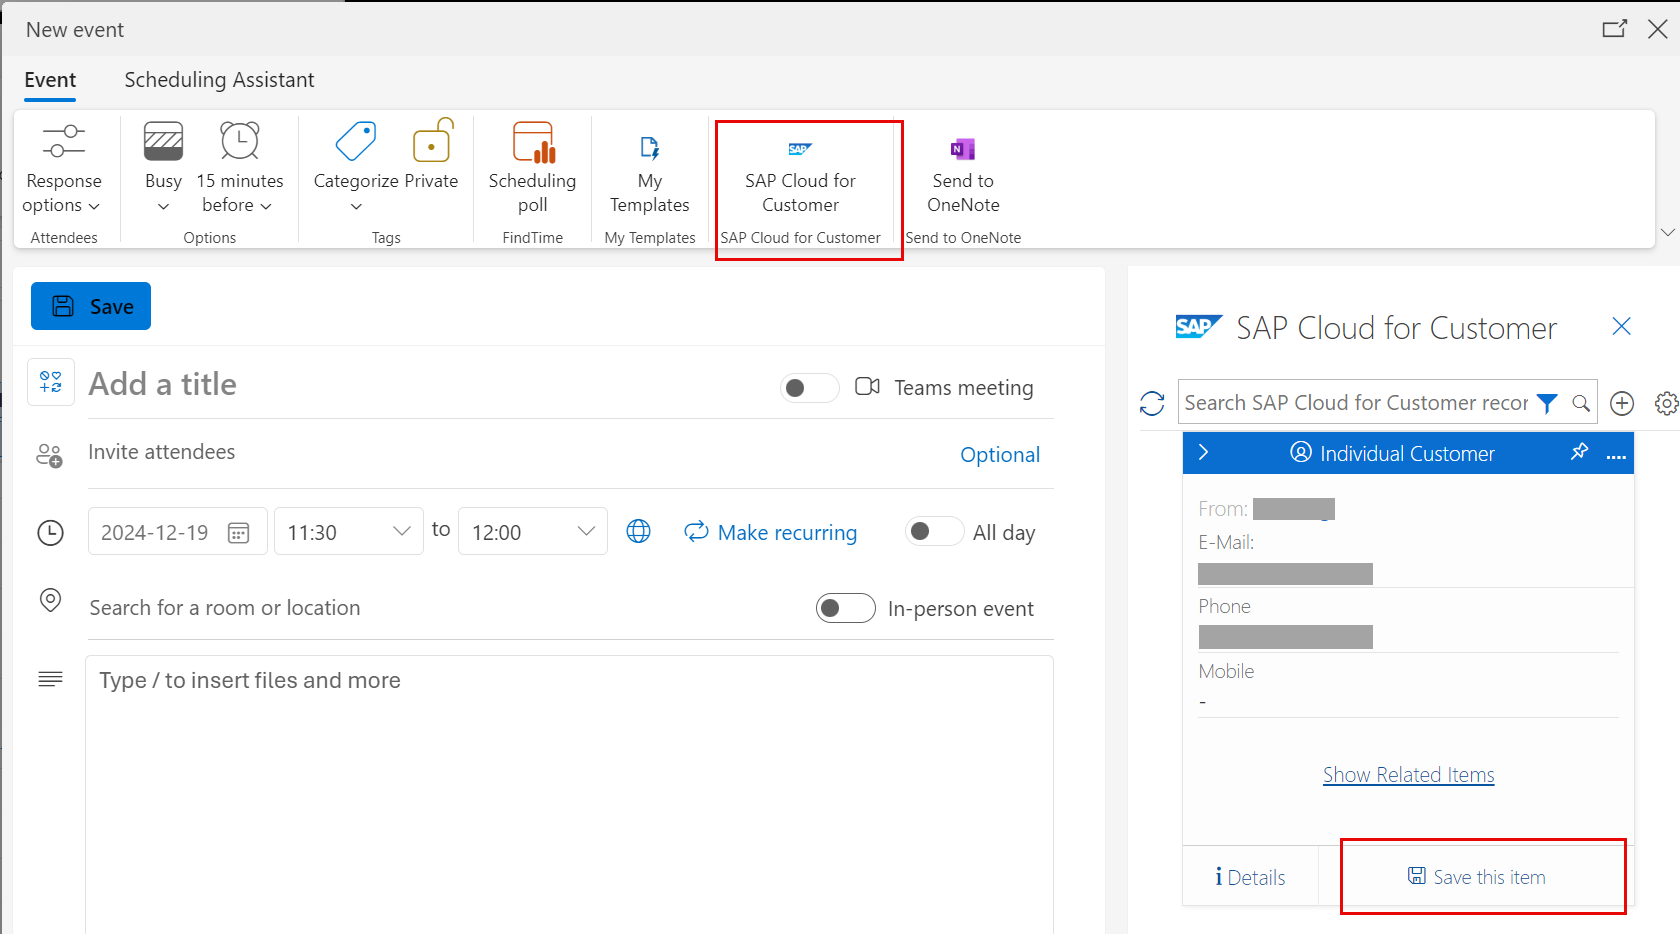Open Scheduling poll (FindTime)
Screen dimensions: 1680x934
532,168
